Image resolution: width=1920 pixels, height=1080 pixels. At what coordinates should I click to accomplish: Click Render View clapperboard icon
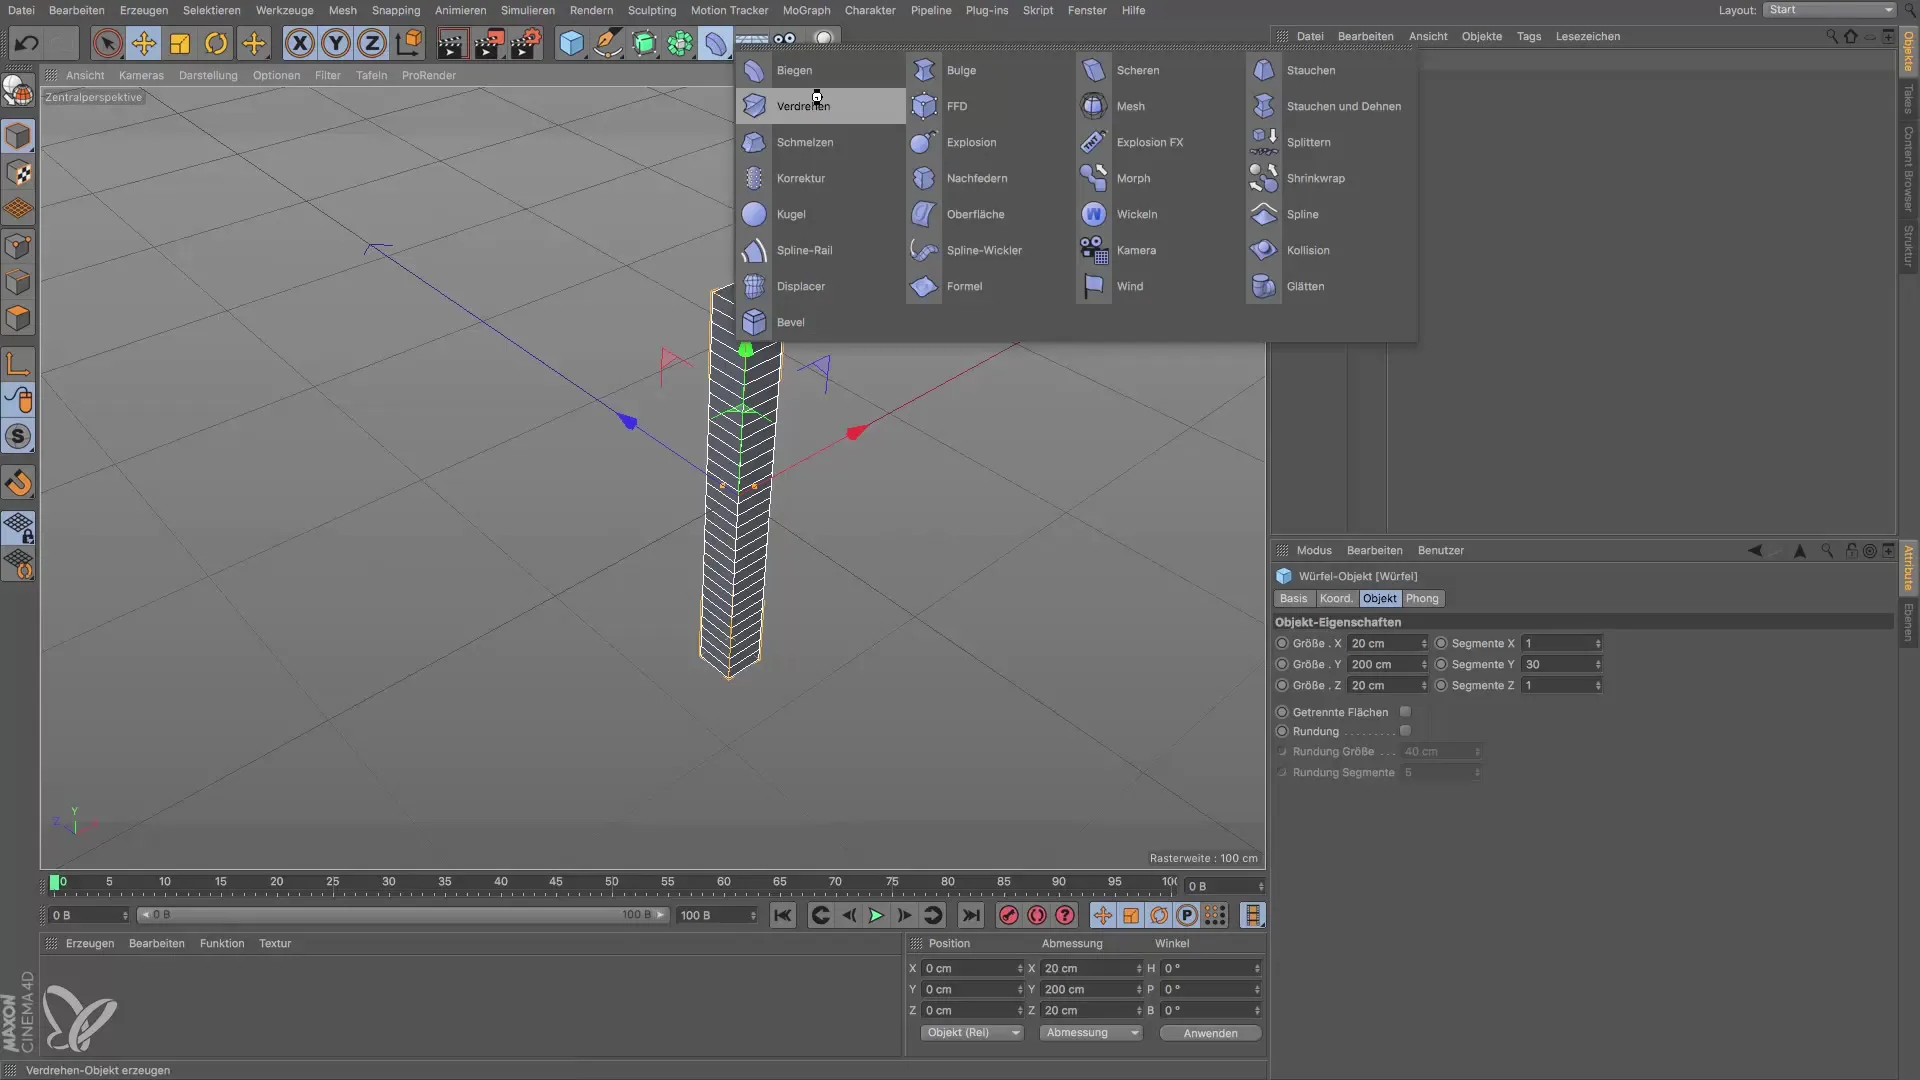coord(452,43)
